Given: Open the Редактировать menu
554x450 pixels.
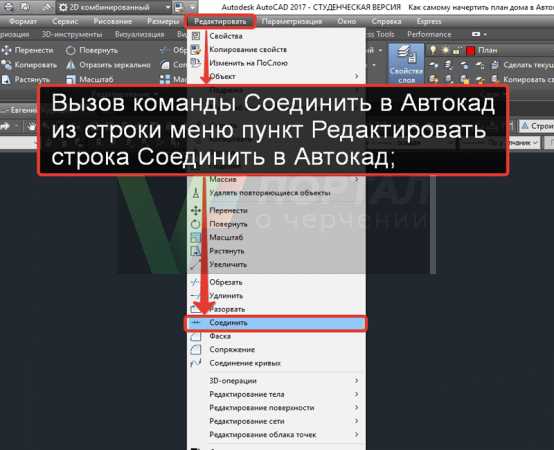Looking at the screenshot, I should point(220,22).
